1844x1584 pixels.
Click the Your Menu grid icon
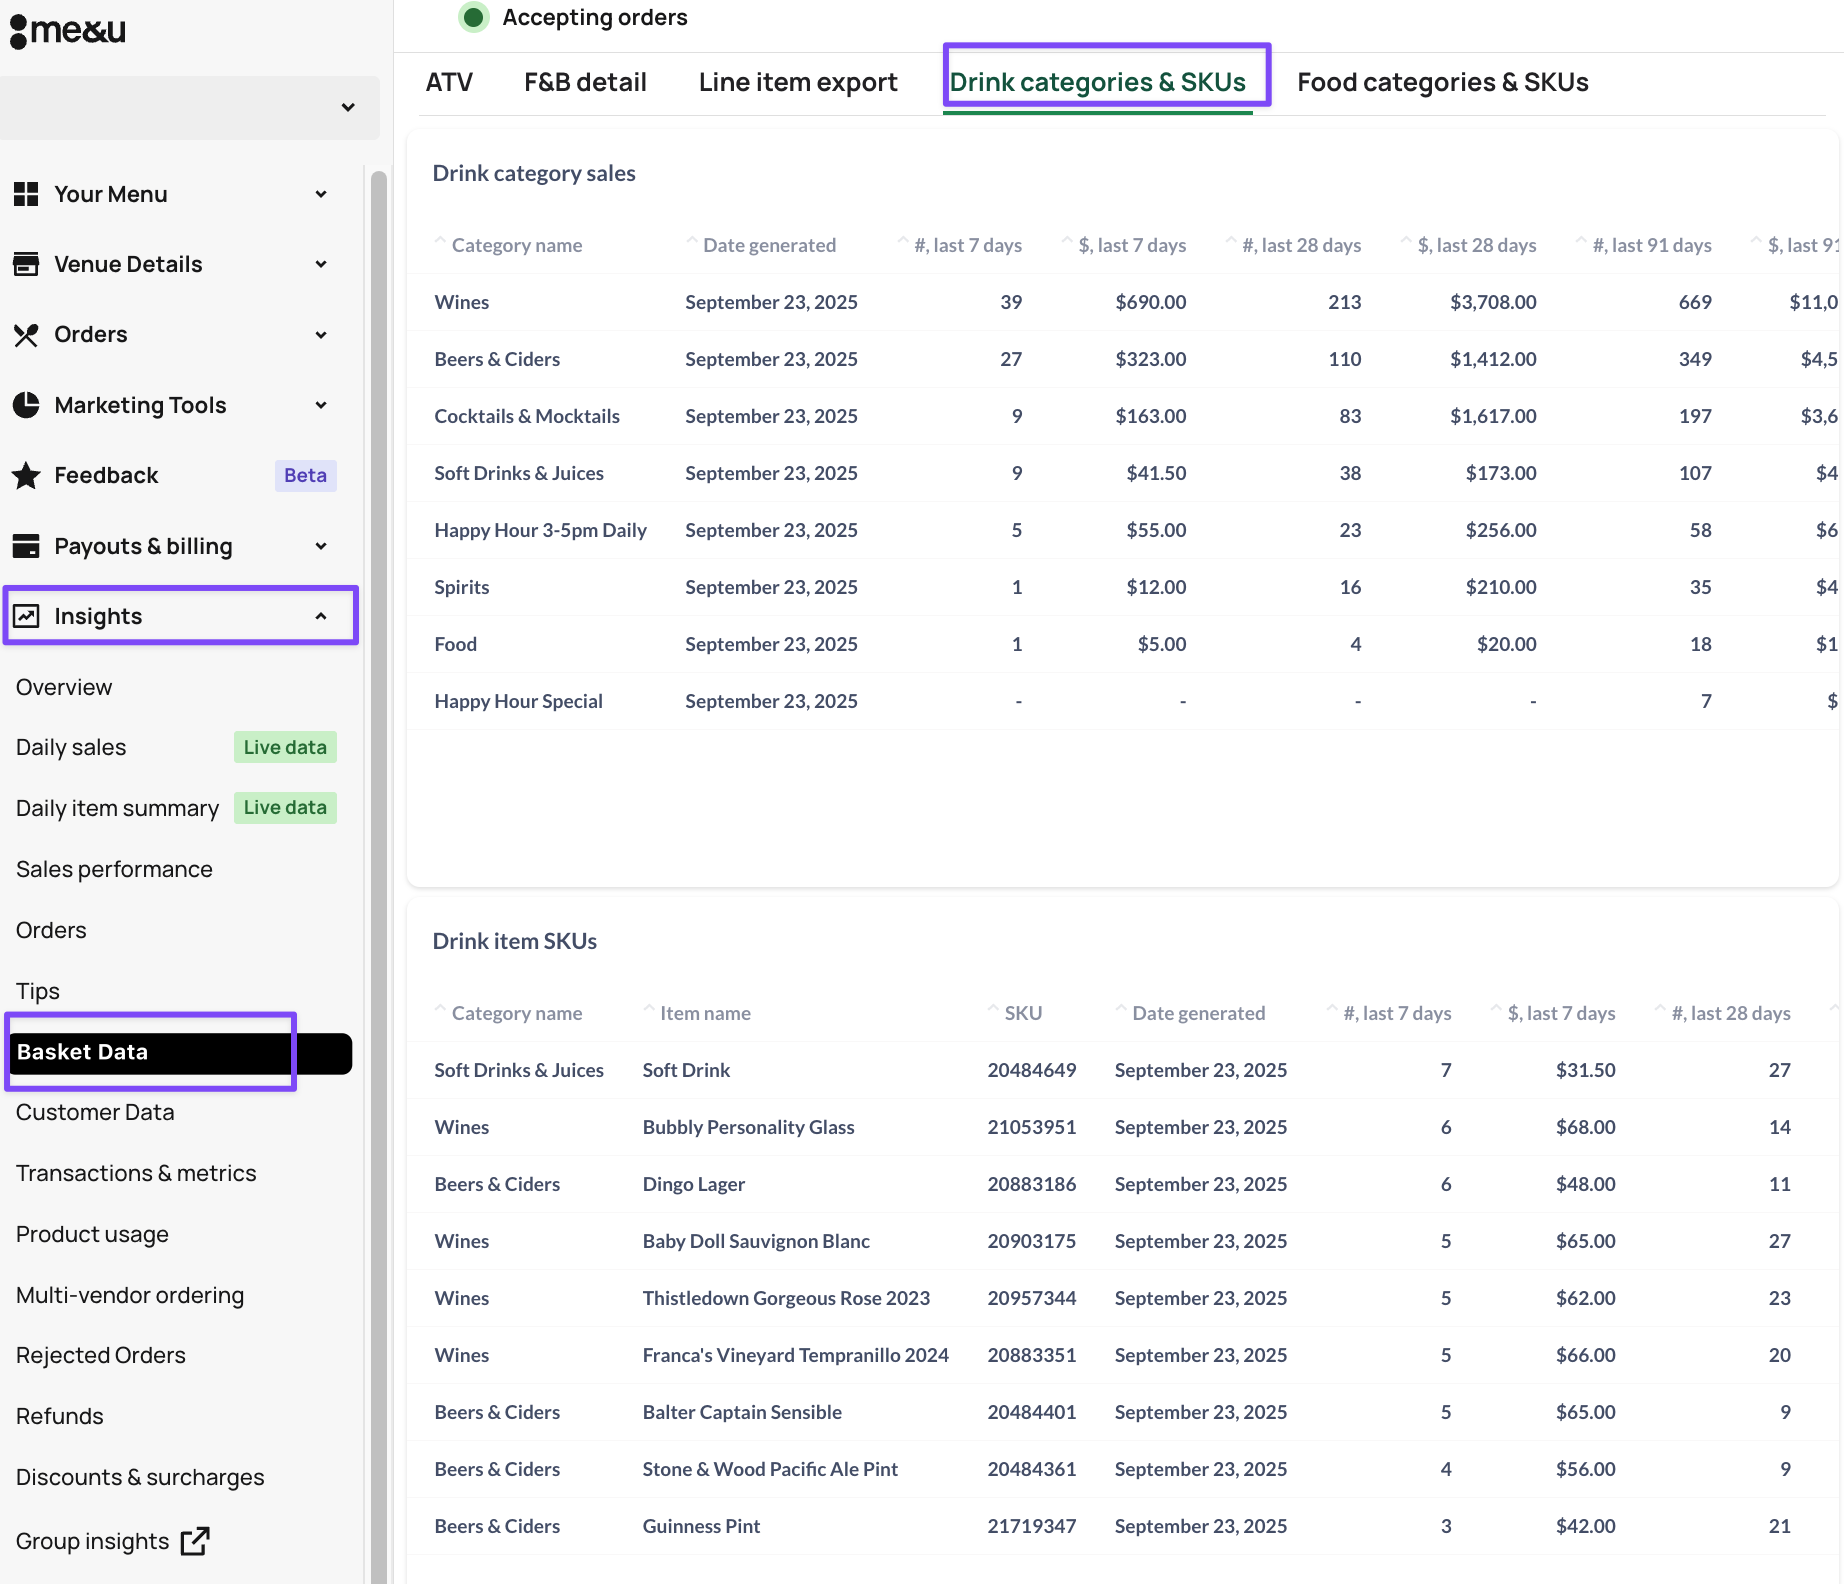(x=26, y=194)
